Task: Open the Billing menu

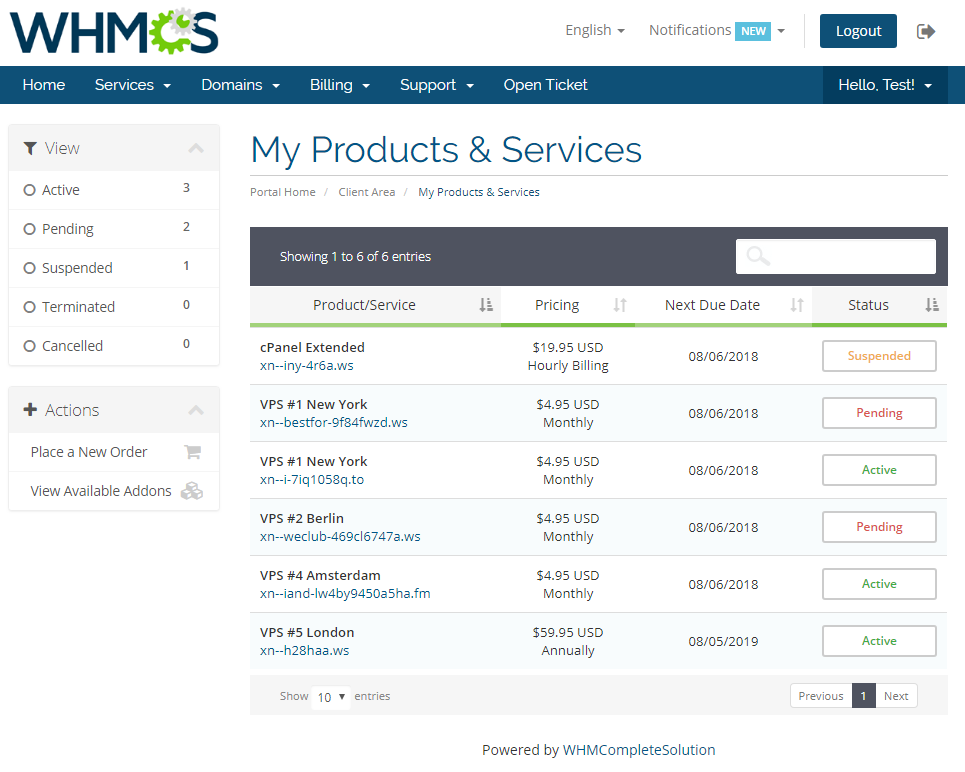Action: pyautogui.click(x=340, y=85)
